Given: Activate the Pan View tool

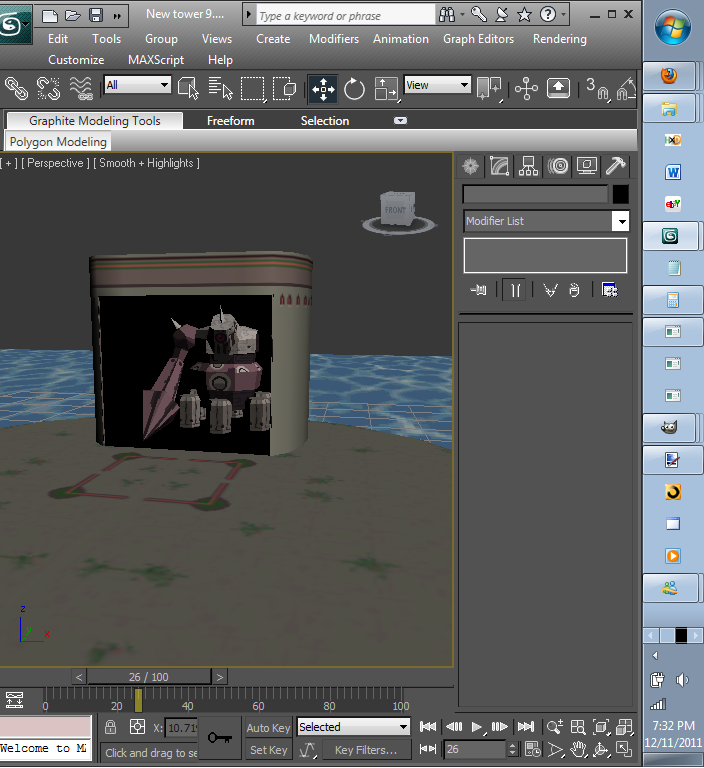Looking at the screenshot, I should 579,749.
